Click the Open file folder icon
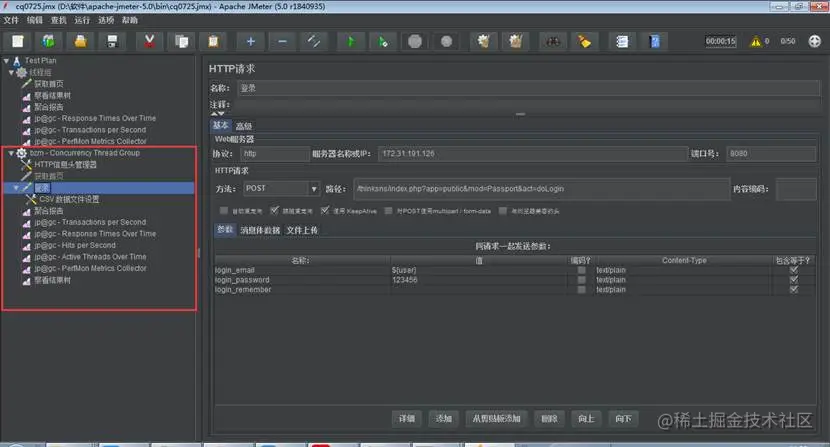830x447 pixels. [80, 41]
